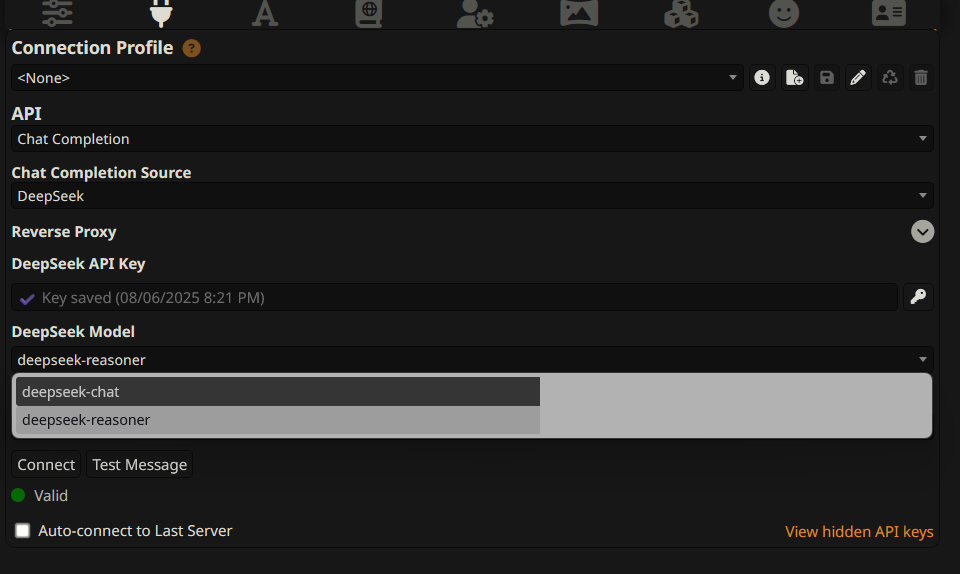Select the API connections plug icon

161,13
